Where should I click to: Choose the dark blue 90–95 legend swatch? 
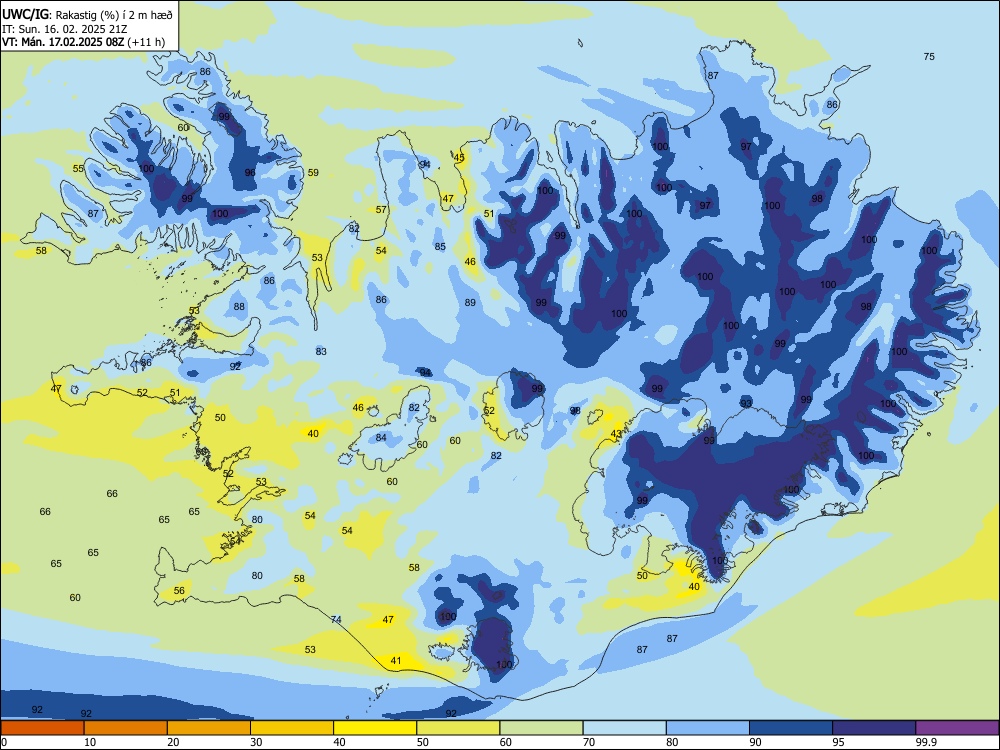(x=791, y=728)
